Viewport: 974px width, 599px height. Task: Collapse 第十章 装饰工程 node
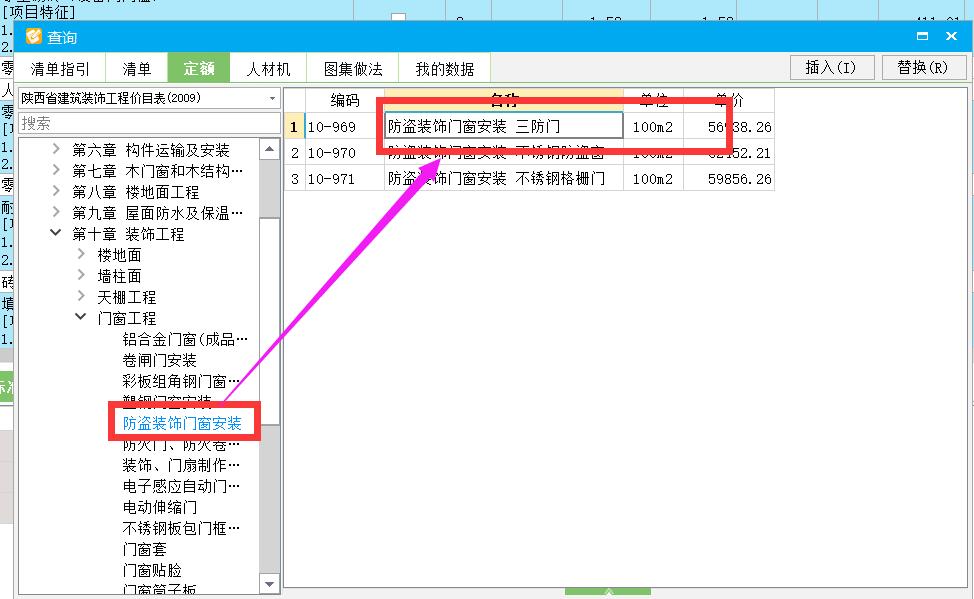[56, 234]
